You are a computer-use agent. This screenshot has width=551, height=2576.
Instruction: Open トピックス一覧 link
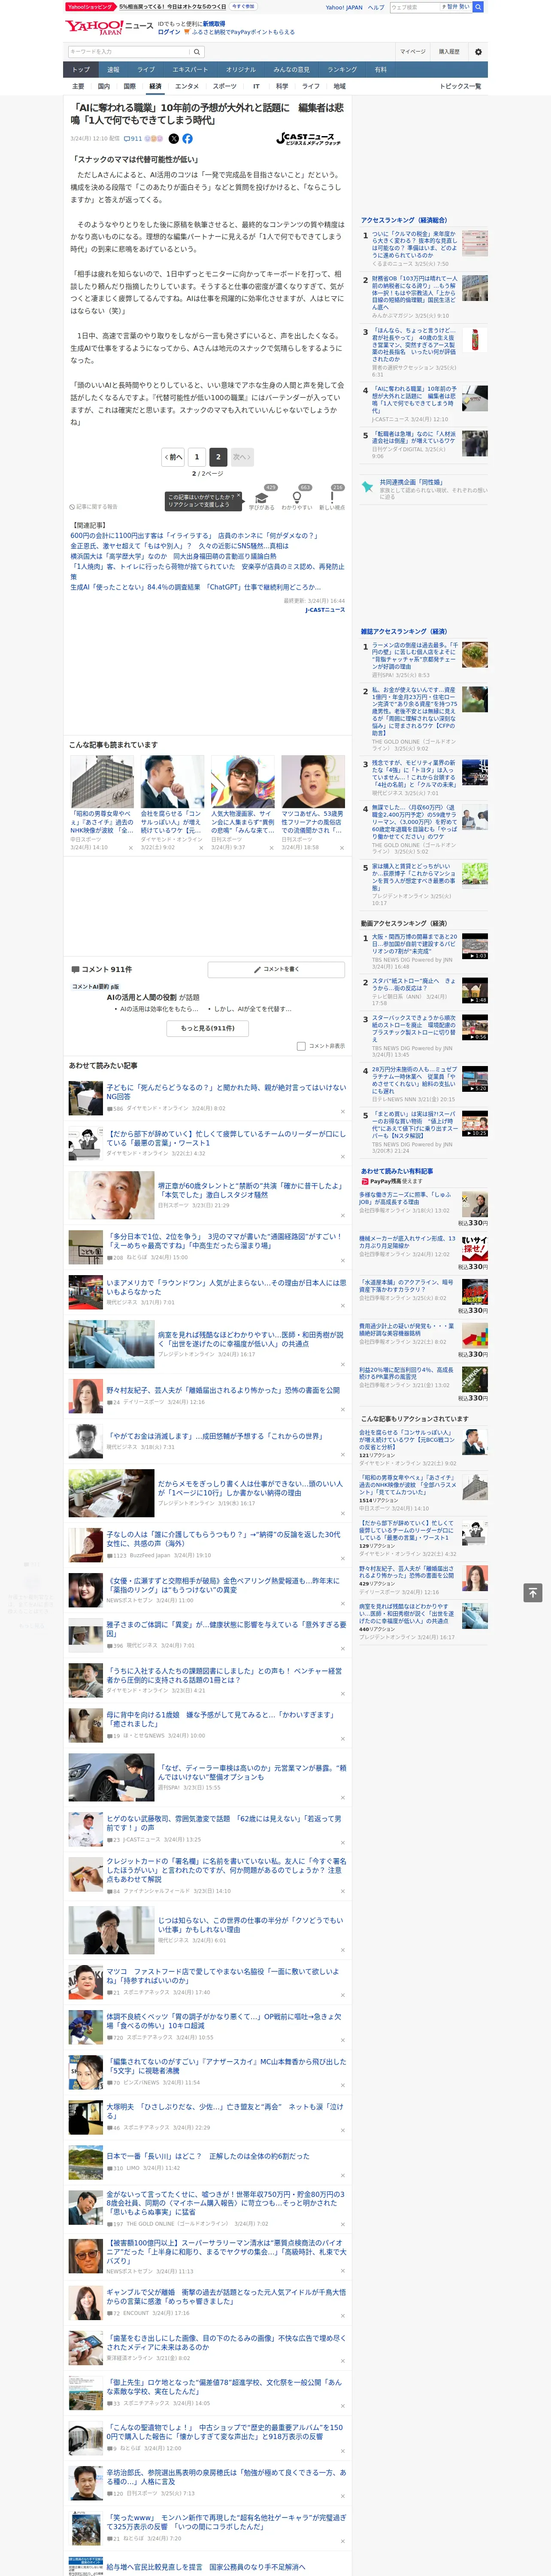[460, 86]
